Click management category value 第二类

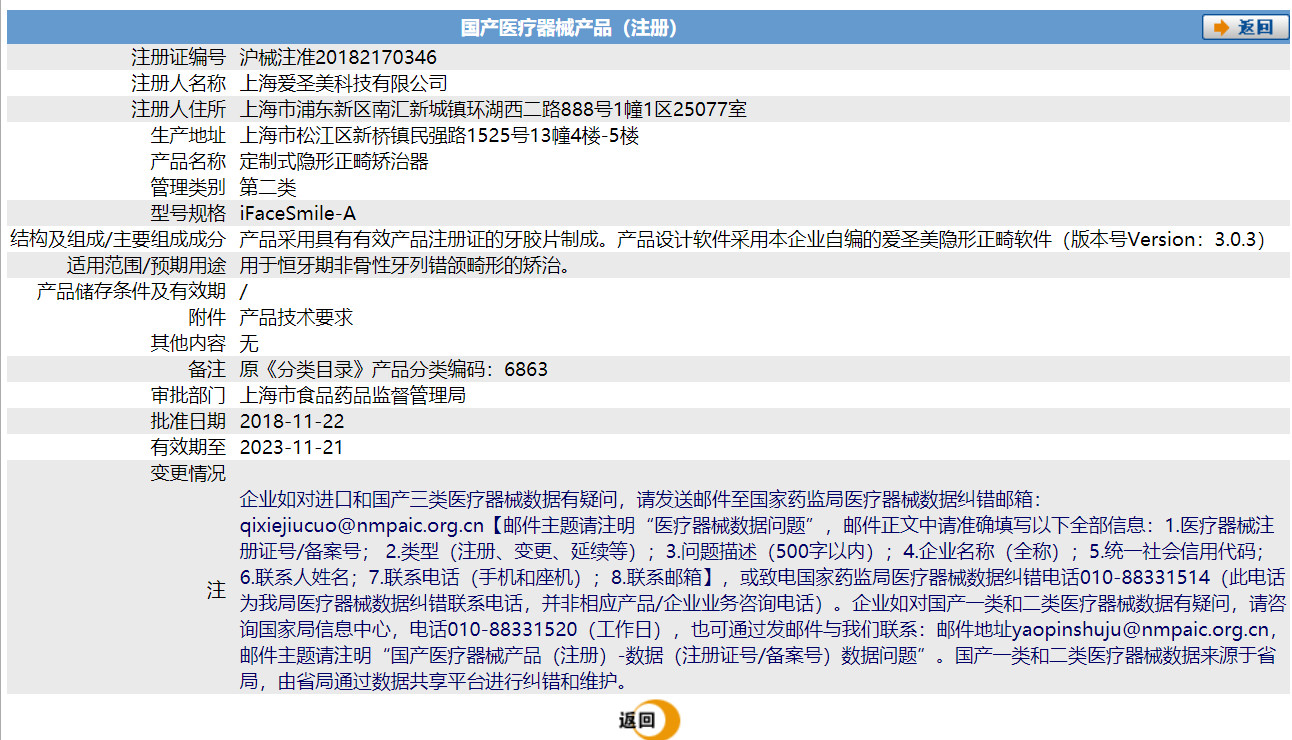click(x=268, y=188)
